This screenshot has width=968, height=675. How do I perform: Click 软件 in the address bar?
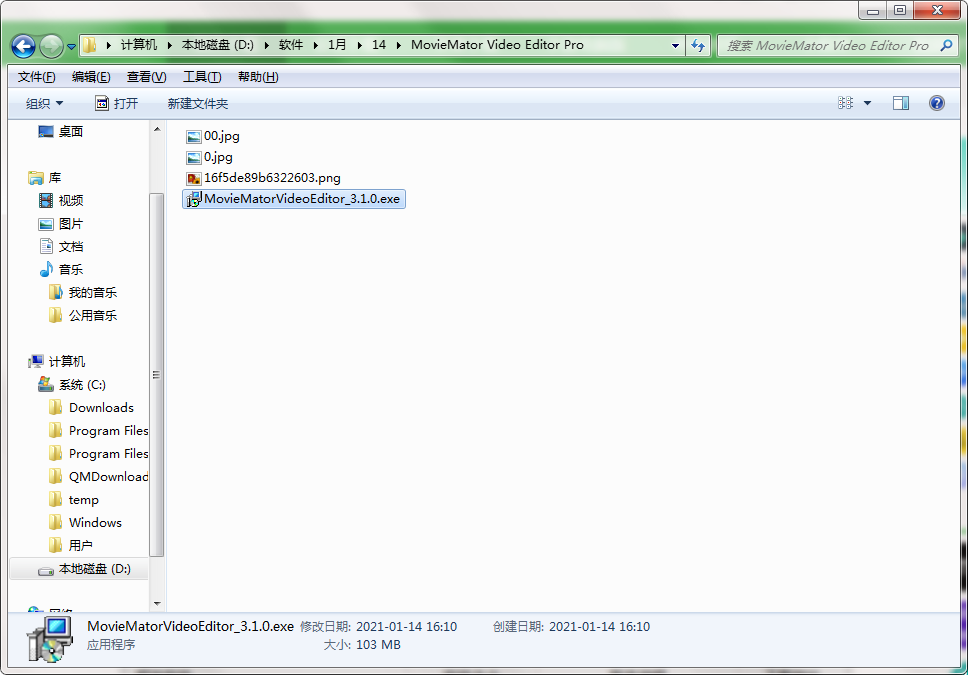pyautogui.click(x=291, y=44)
